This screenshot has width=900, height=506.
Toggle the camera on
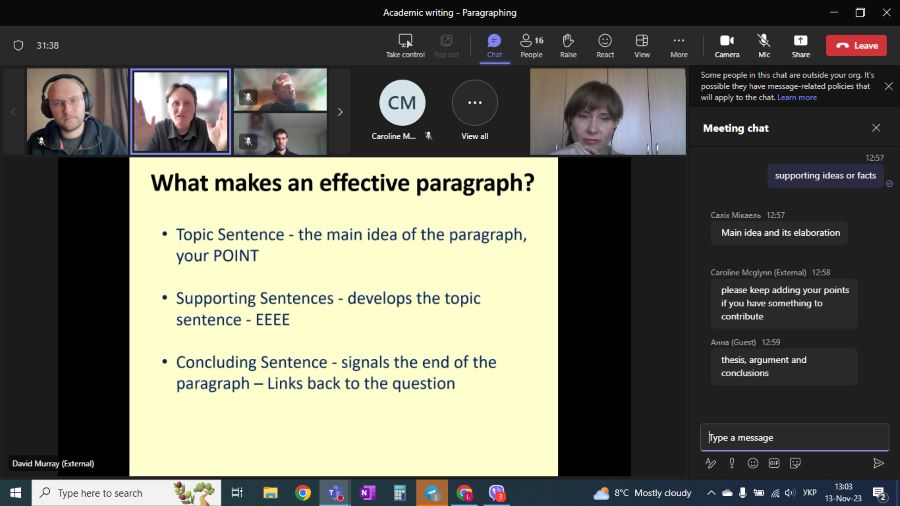tap(727, 45)
